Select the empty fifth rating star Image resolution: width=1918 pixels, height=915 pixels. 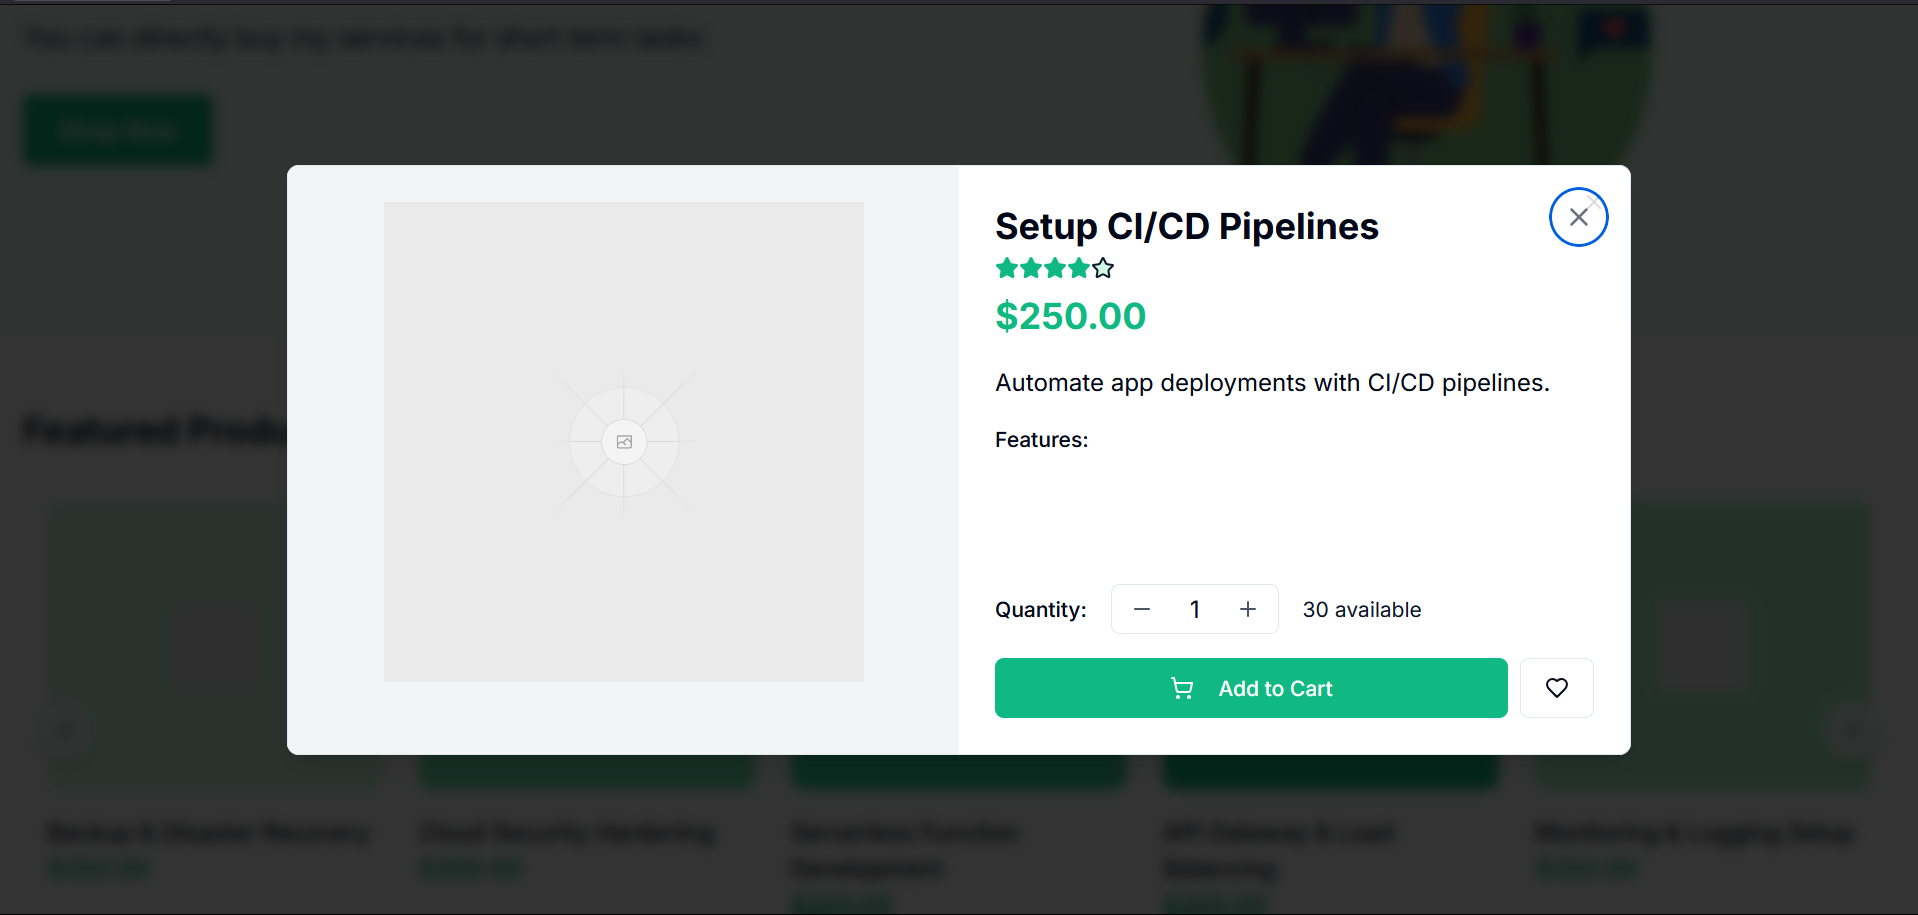[x=1103, y=268]
